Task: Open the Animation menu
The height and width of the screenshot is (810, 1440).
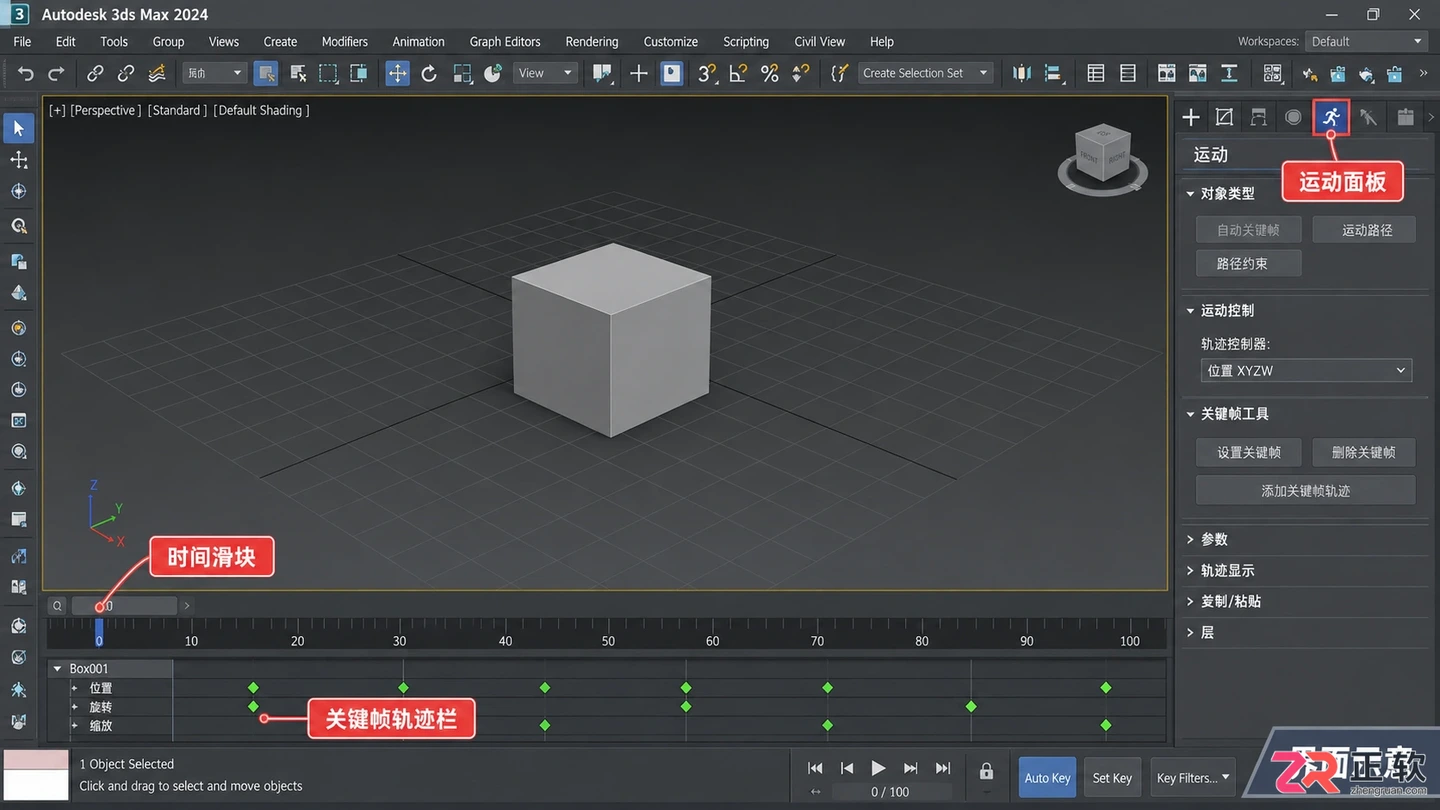Action: click(418, 41)
